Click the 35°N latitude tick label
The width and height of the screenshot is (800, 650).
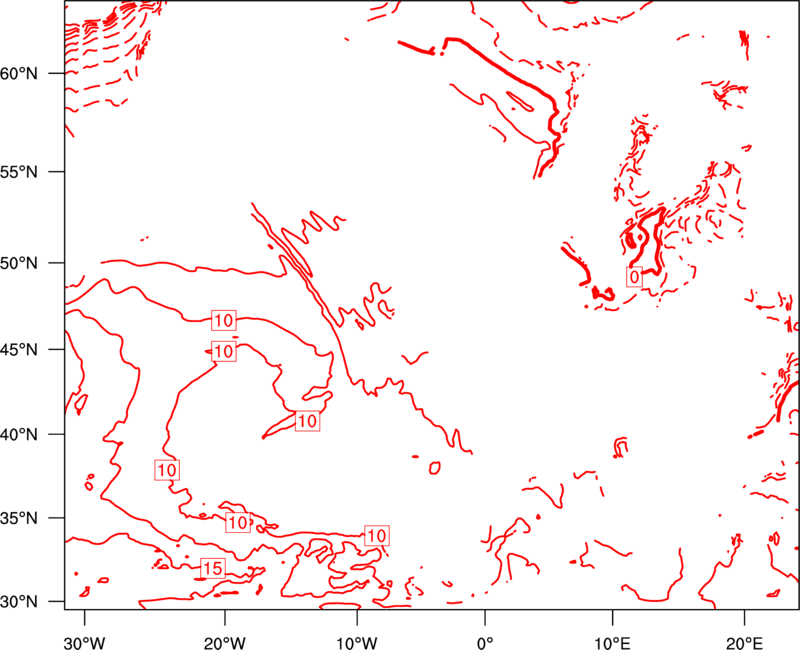point(19,518)
